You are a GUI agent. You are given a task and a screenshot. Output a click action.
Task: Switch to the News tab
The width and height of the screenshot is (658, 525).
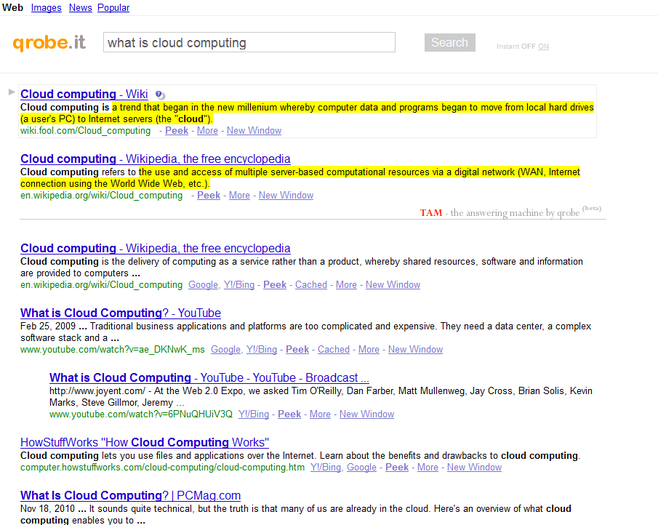[x=81, y=8]
